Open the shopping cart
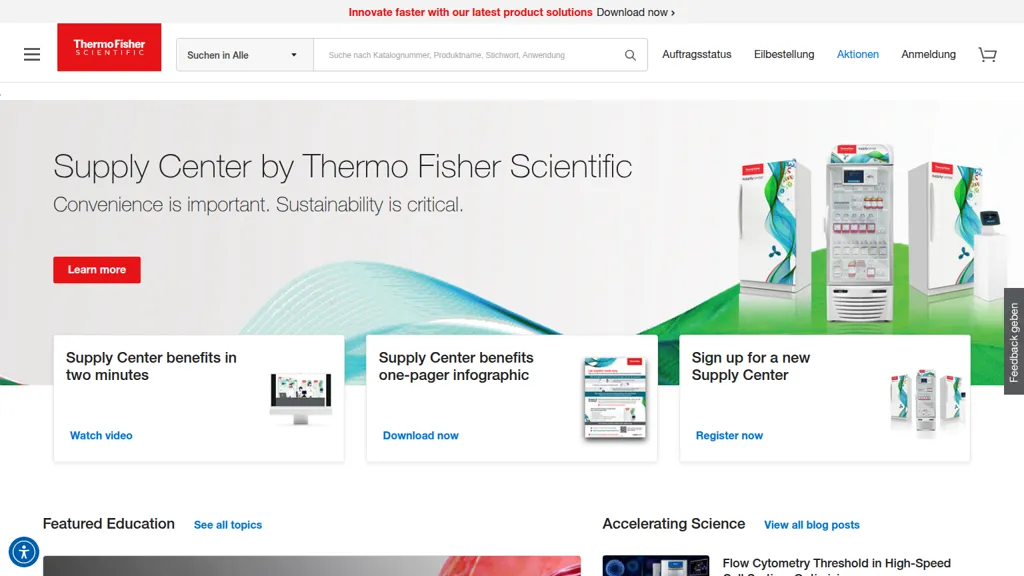Screen dimensions: 1024x576 [987, 55]
